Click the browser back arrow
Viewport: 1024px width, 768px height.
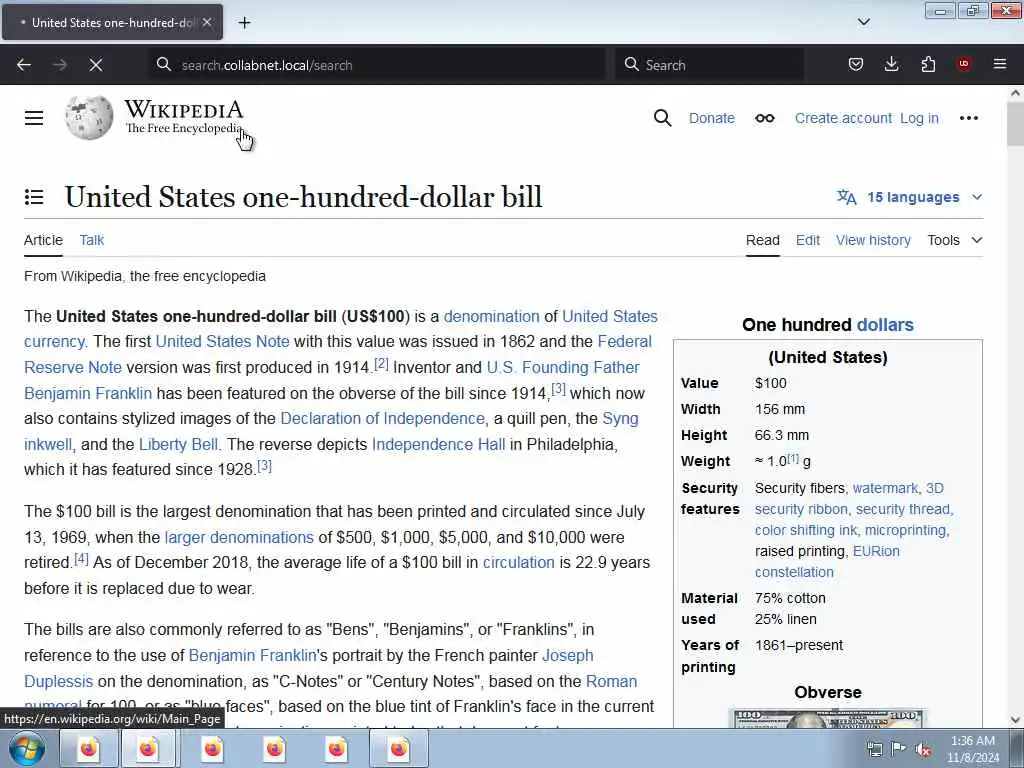point(24,65)
